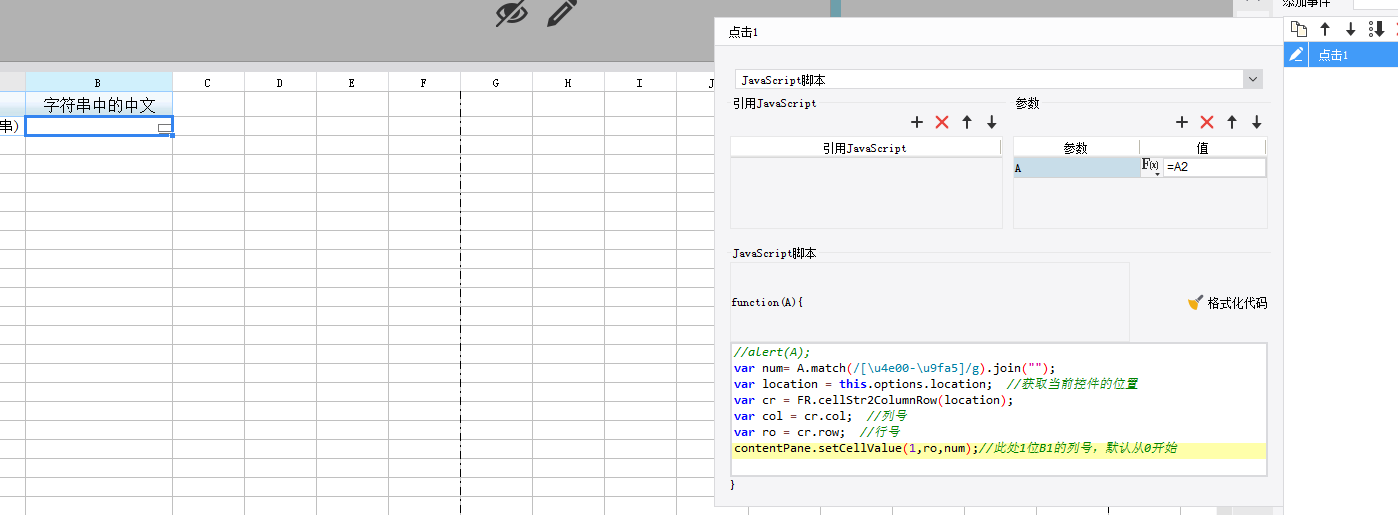
Task: Move referenced JavaScript down arrow
Action: tap(991, 122)
